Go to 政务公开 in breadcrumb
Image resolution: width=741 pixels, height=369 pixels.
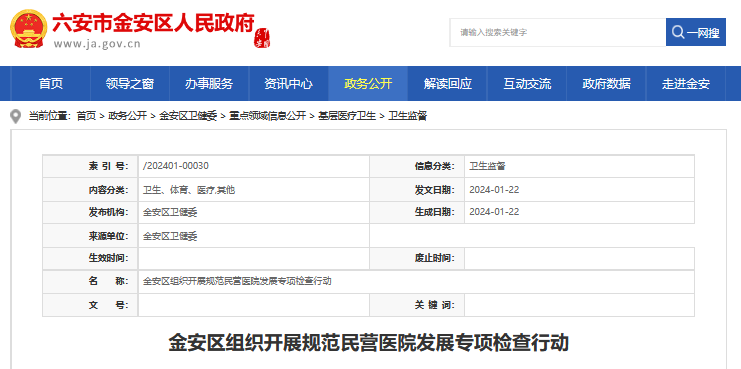click(128, 116)
